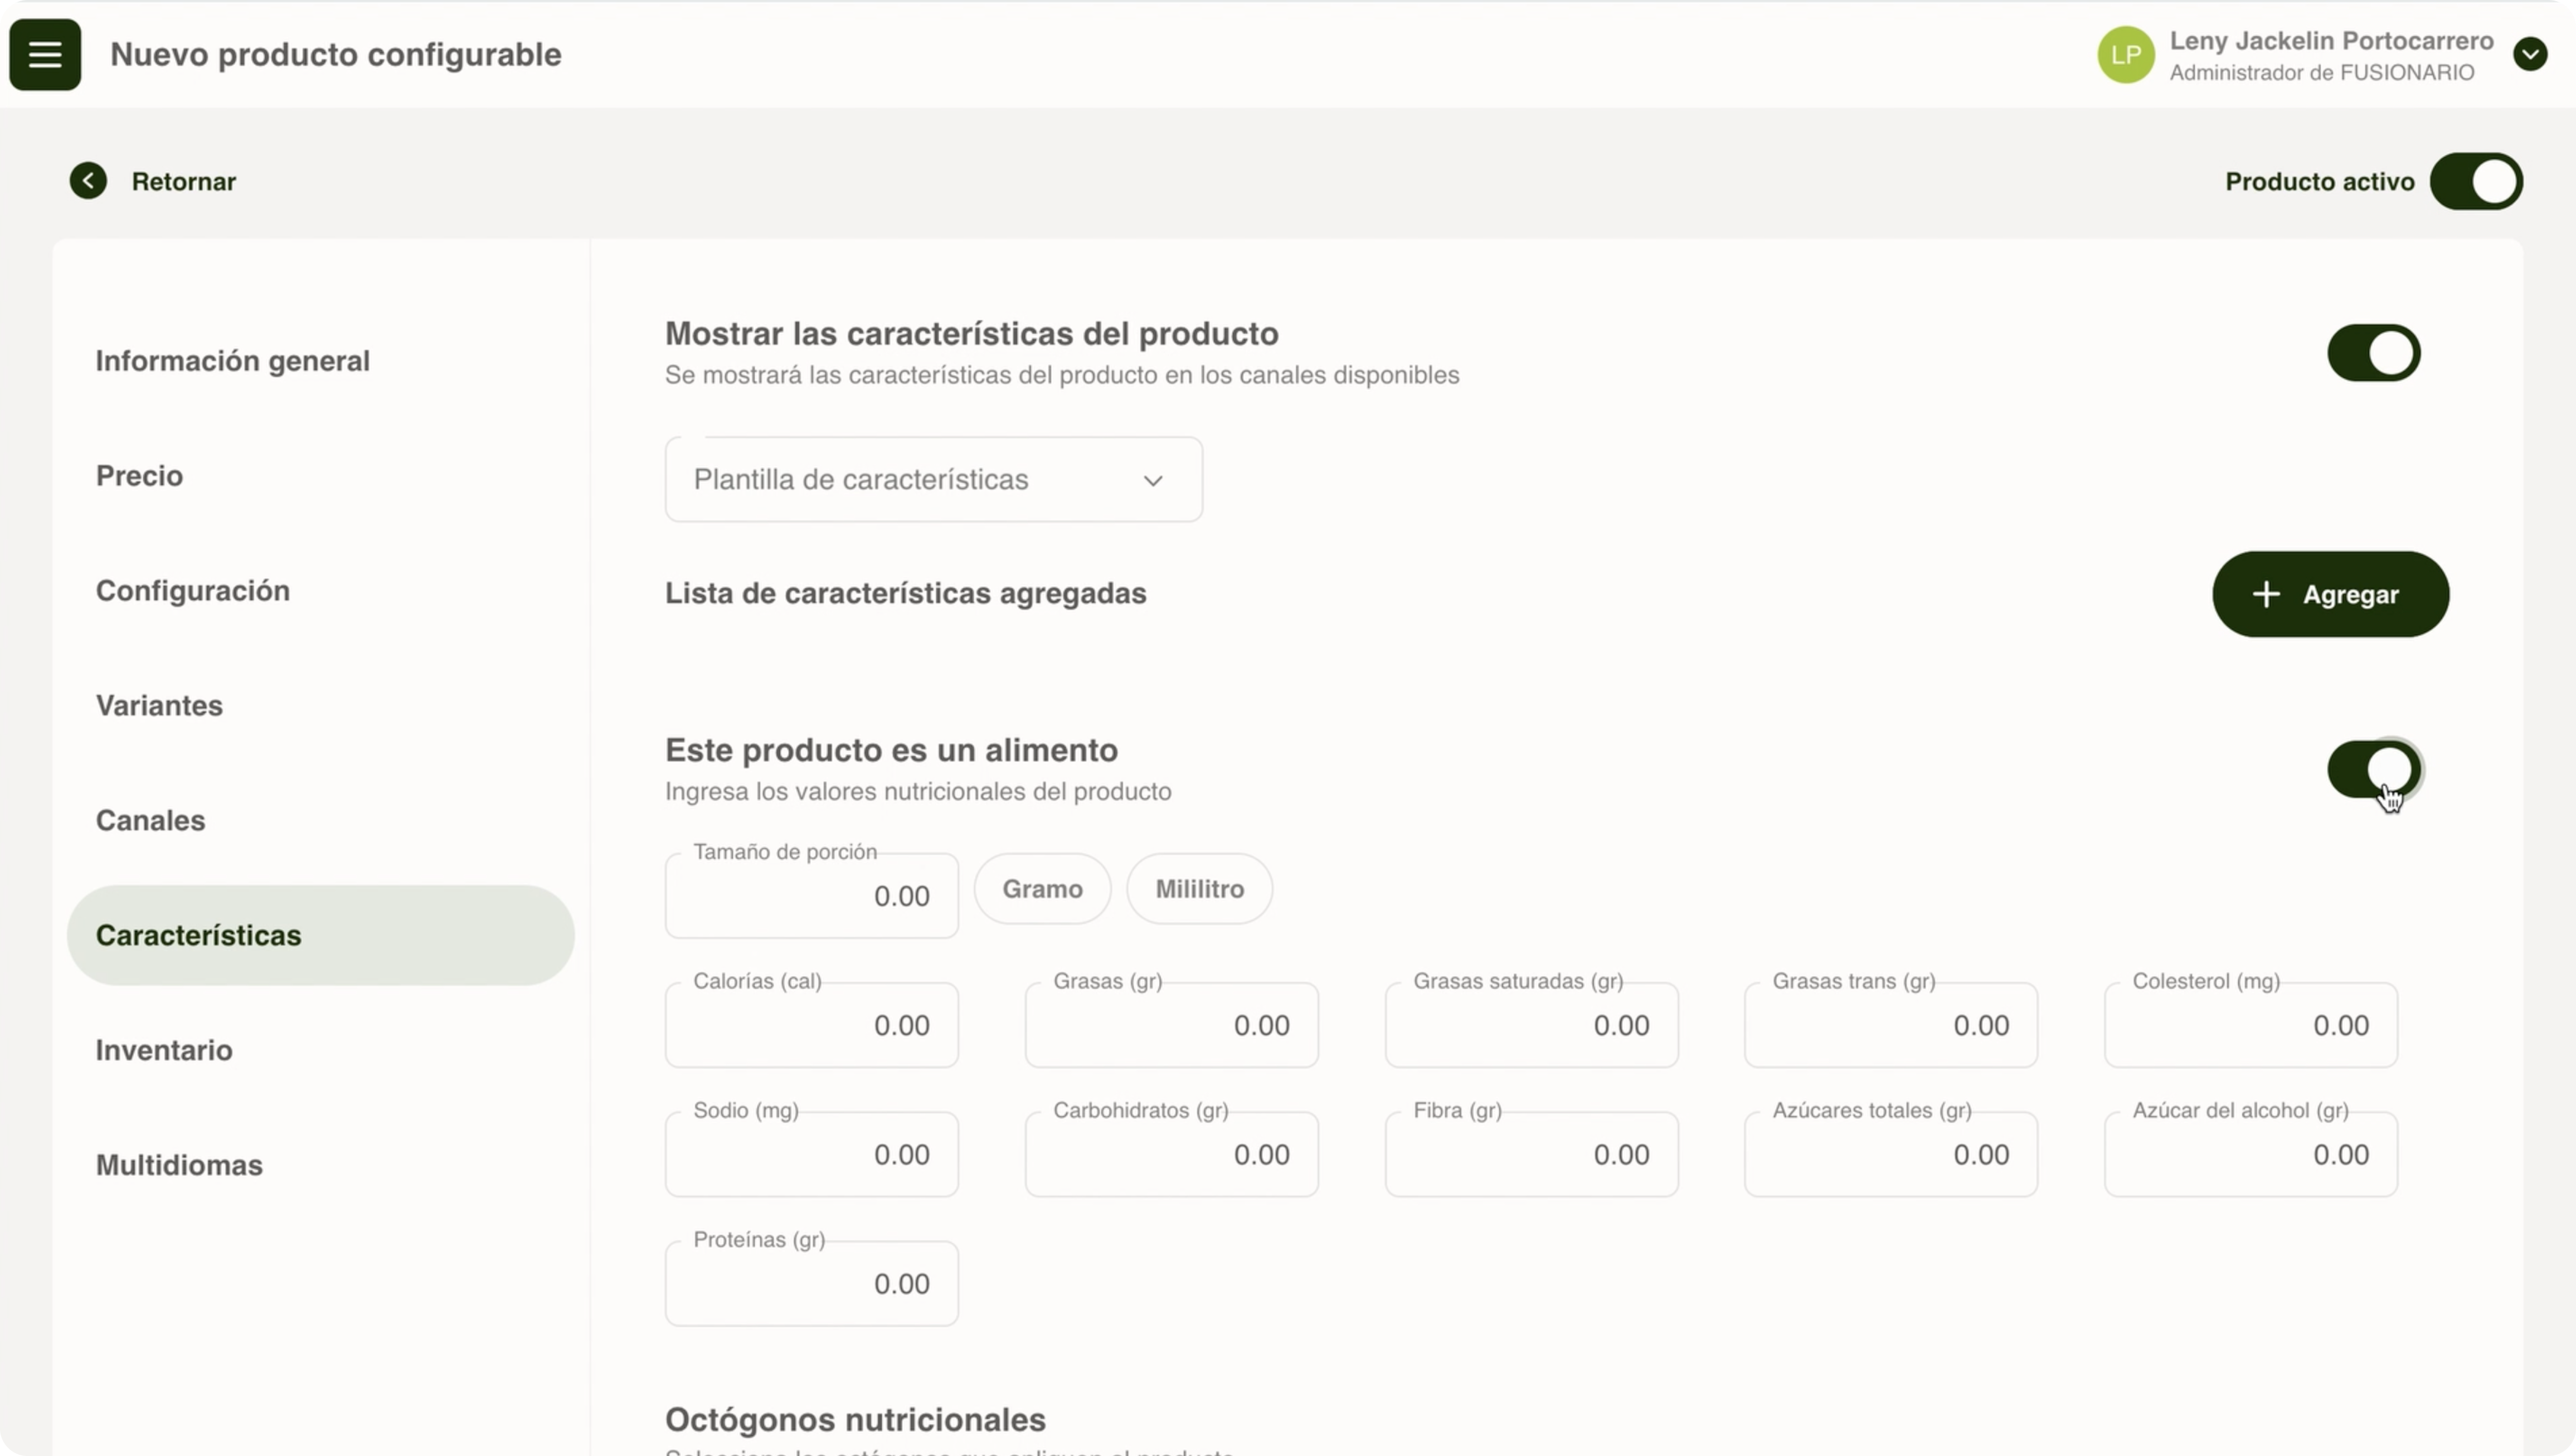Go to Información general section
Screen dimensions: 2576x1456
[232, 361]
